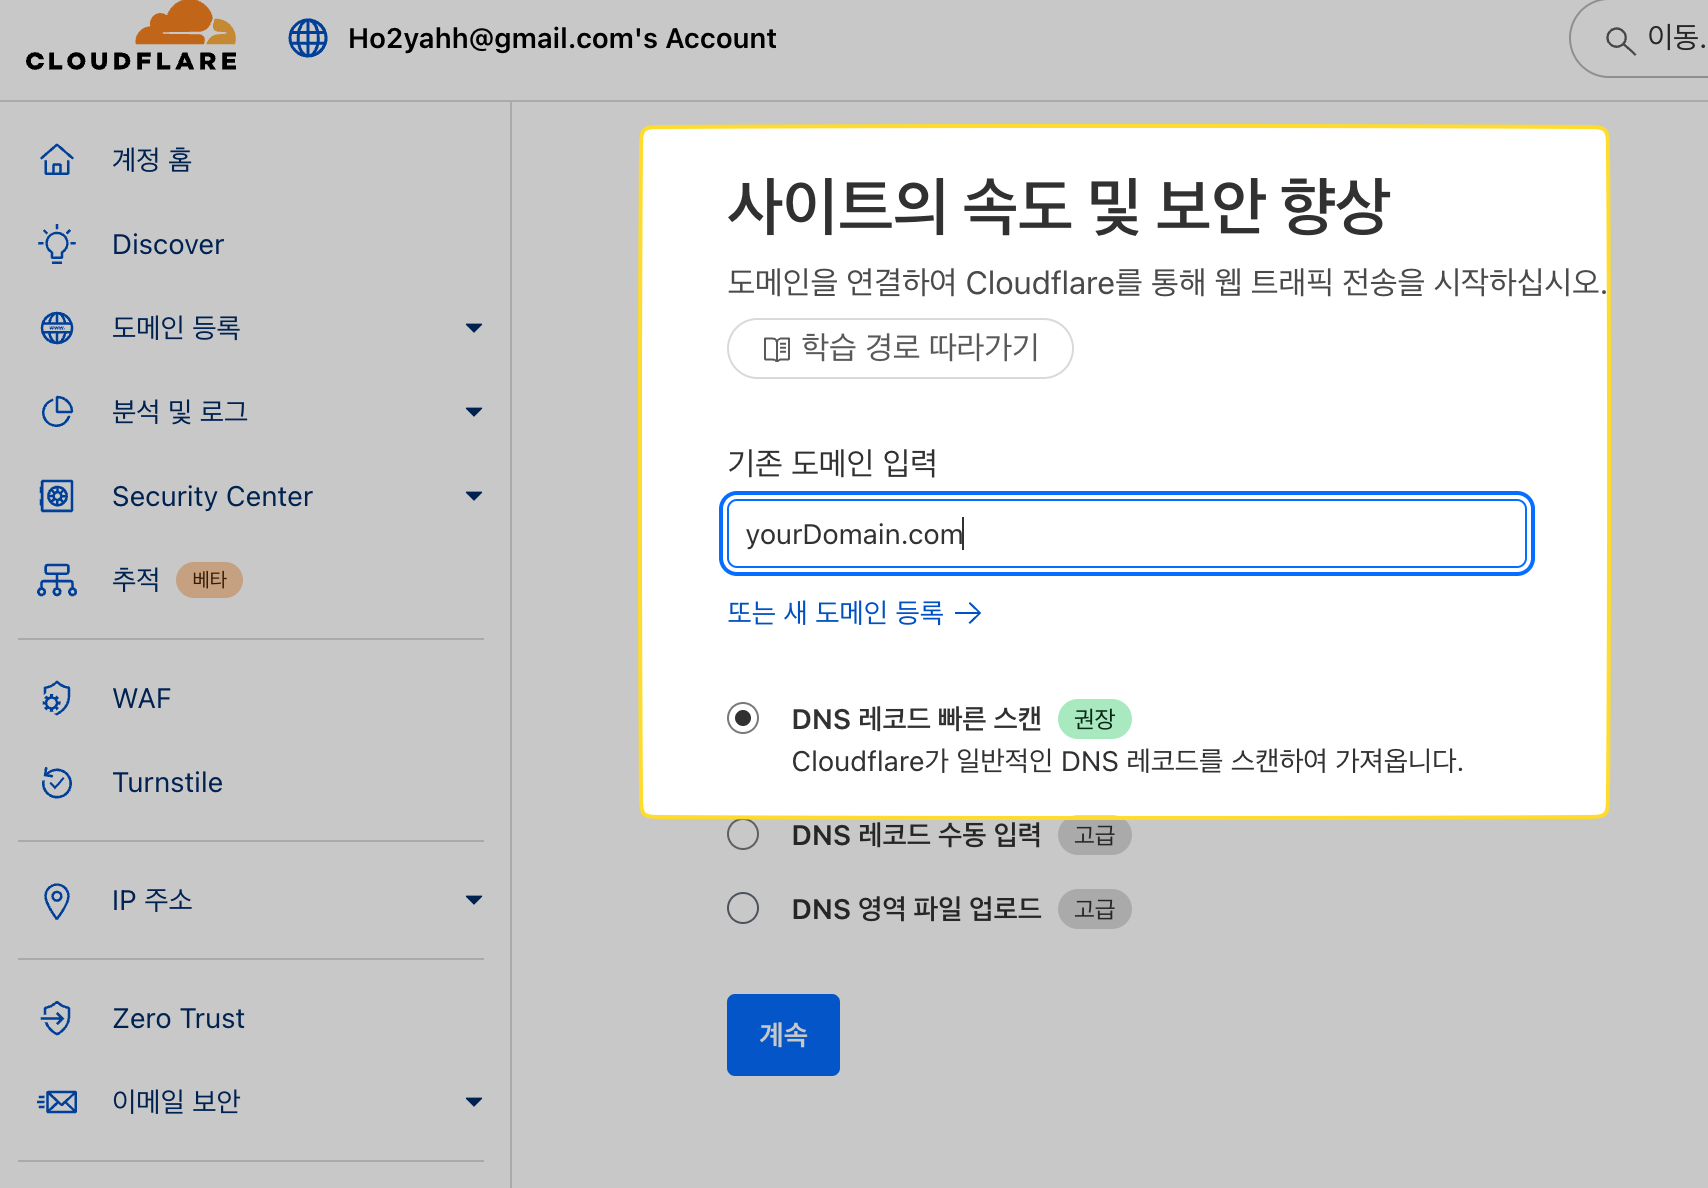The image size is (1708, 1188).
Task: Open the Security Center menu label
Action: [x=212, y=496]
